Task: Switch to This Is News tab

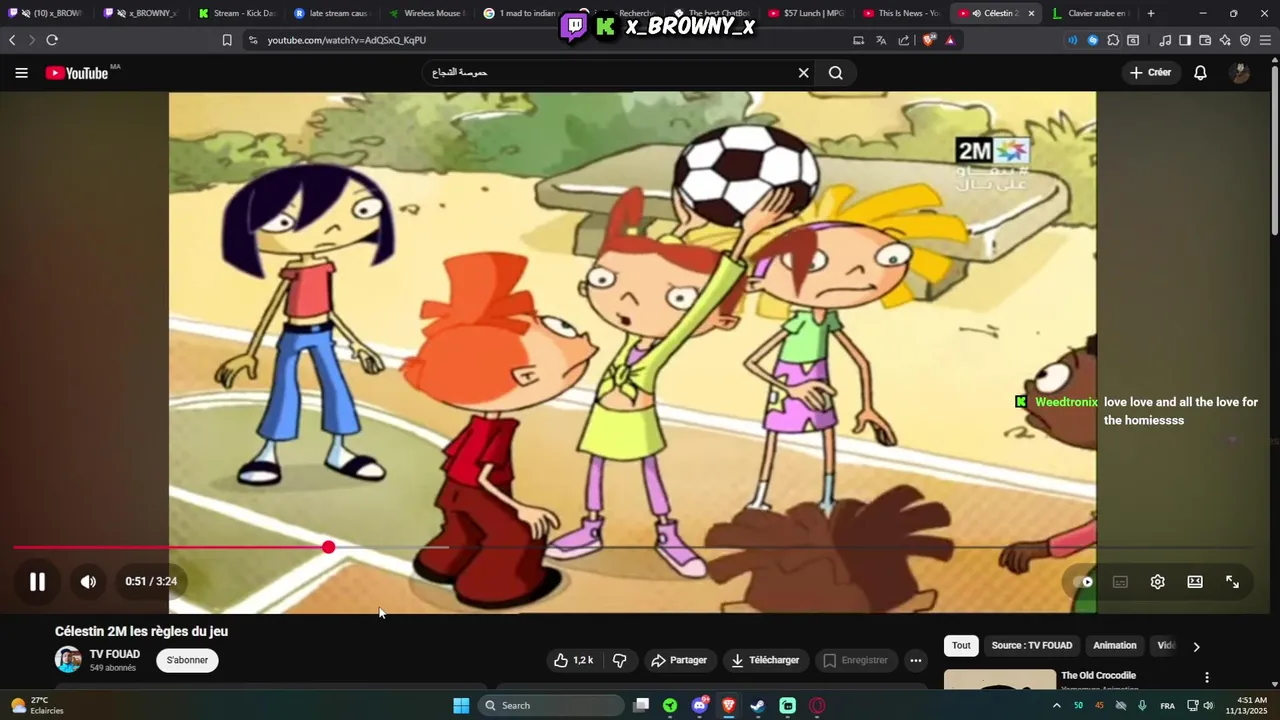Action: tap(900, 13)
